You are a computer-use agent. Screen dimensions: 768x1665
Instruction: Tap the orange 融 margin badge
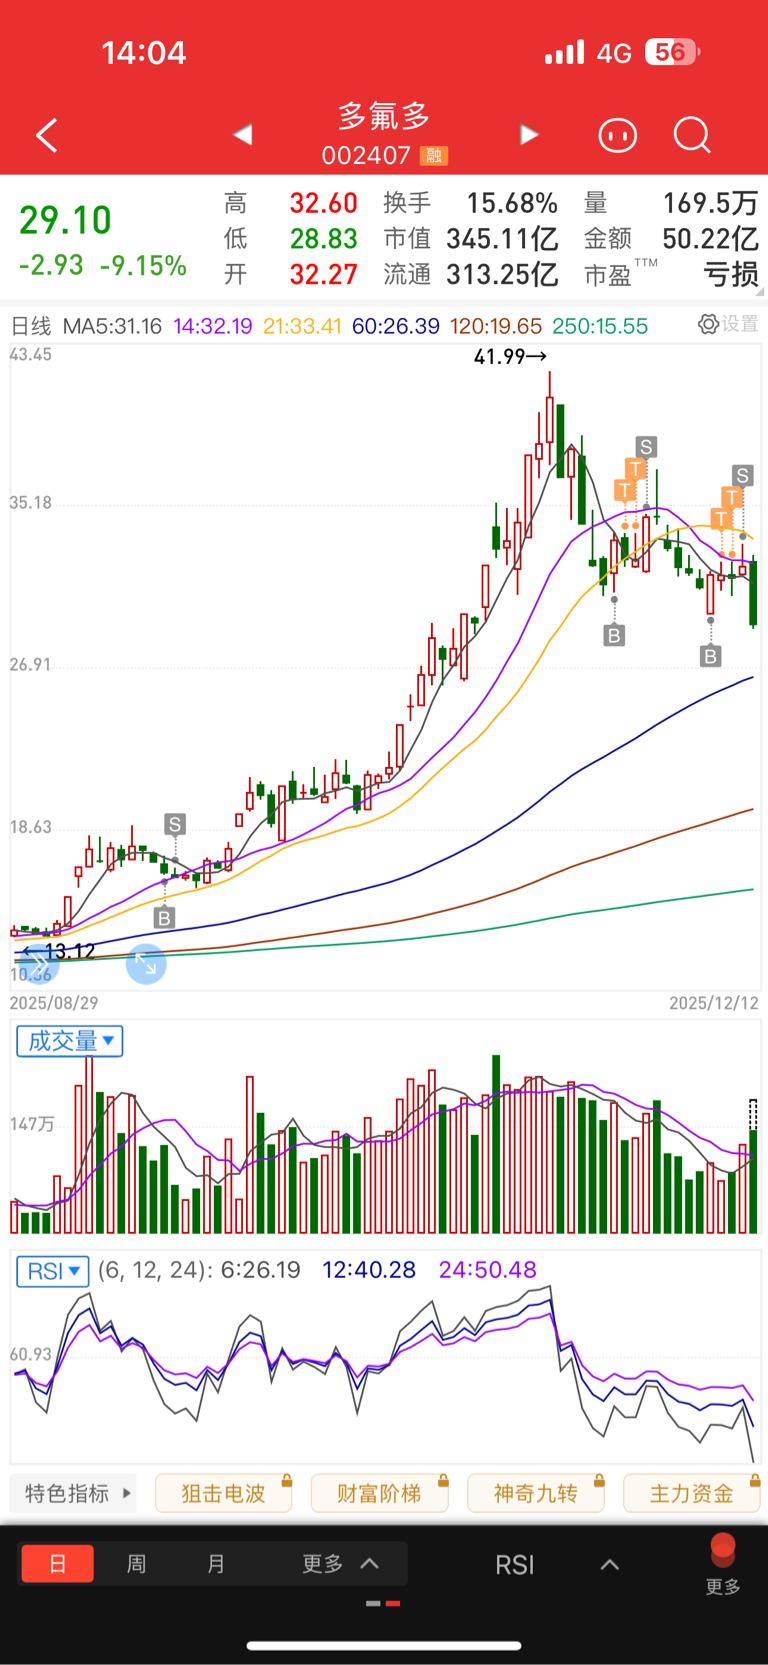[434, 156]
